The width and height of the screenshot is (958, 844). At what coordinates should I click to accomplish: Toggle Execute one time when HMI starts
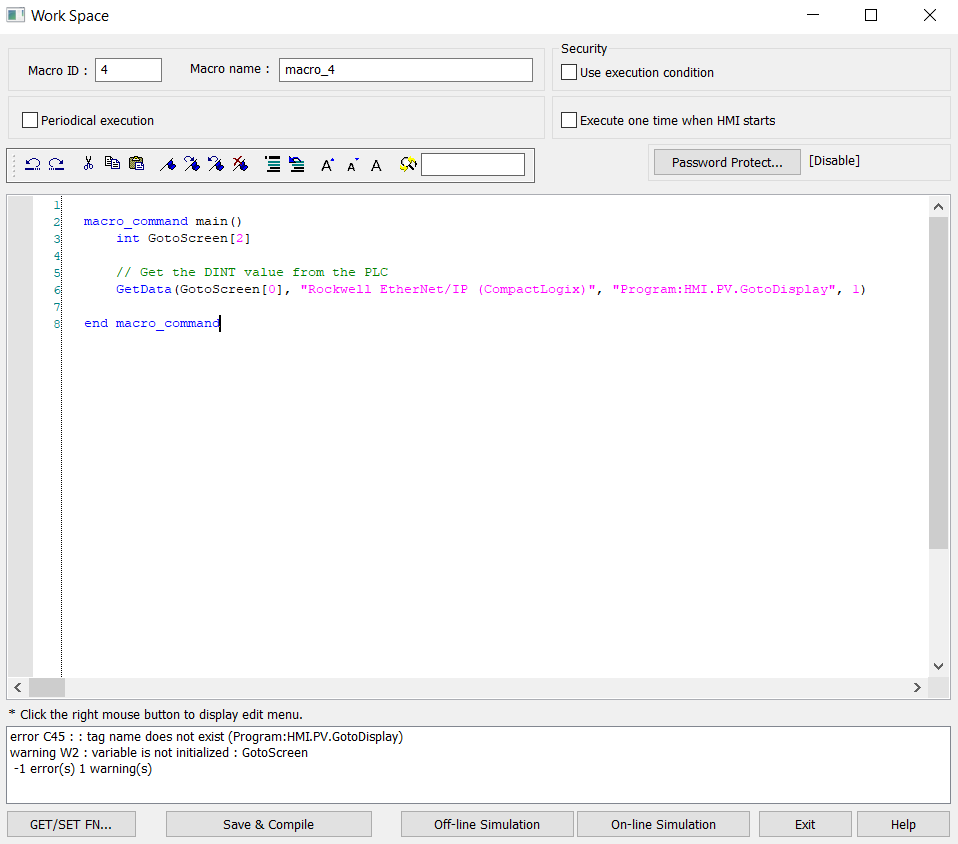pos(569,120)
